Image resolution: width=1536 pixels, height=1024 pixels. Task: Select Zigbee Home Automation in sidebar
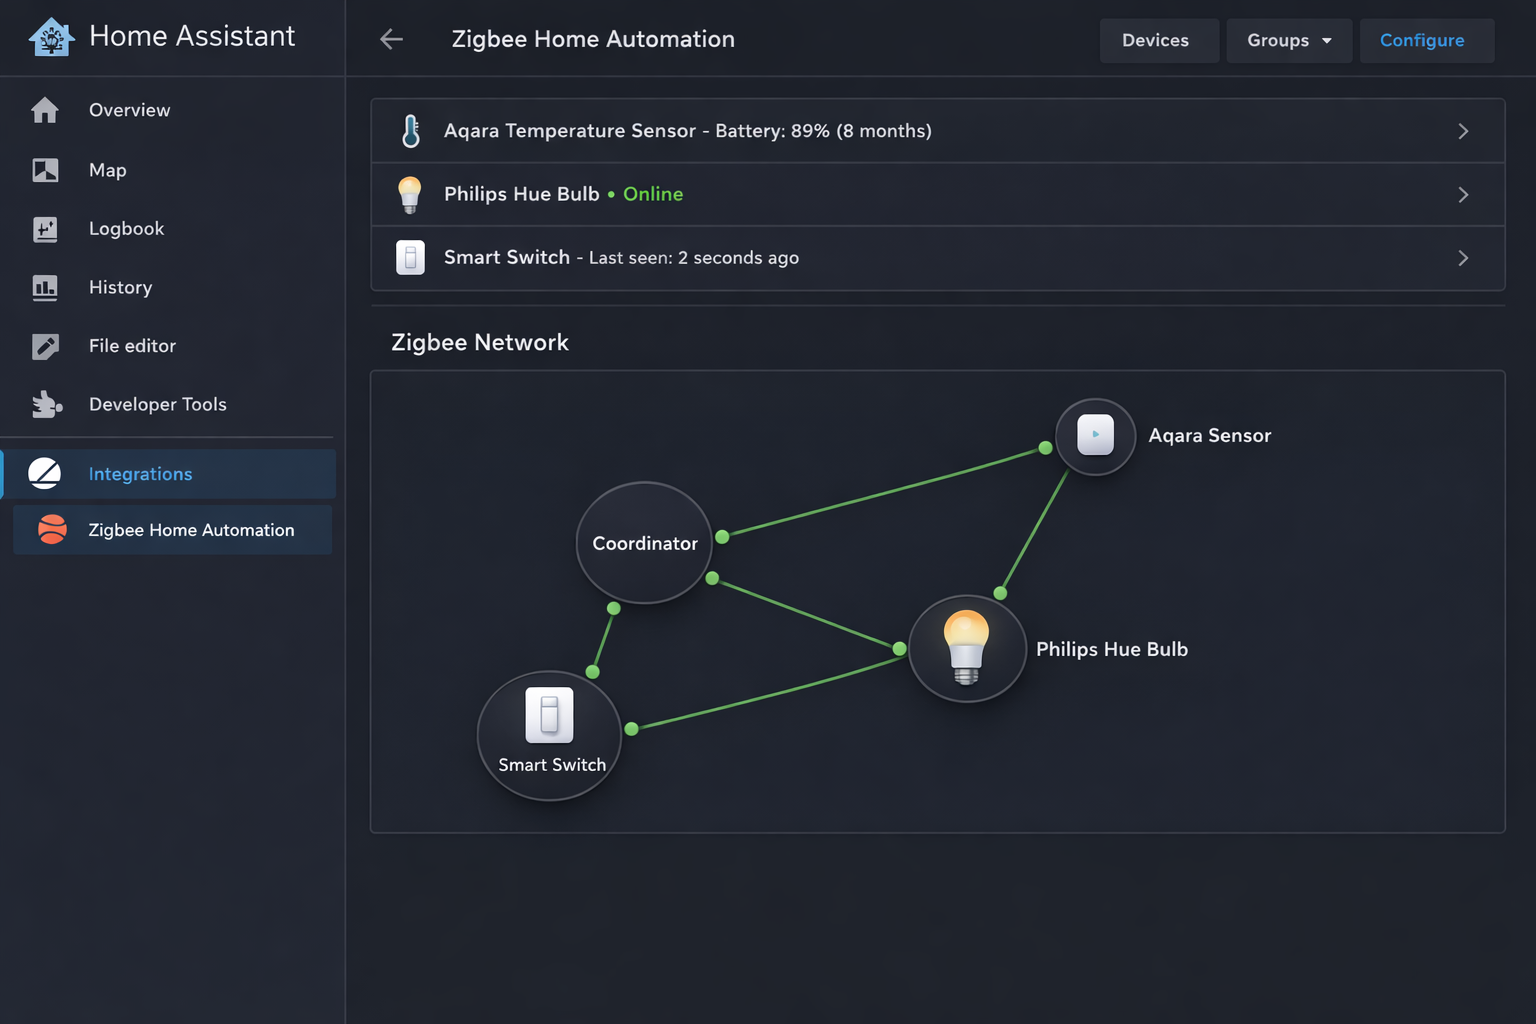[x=191, y=530]
